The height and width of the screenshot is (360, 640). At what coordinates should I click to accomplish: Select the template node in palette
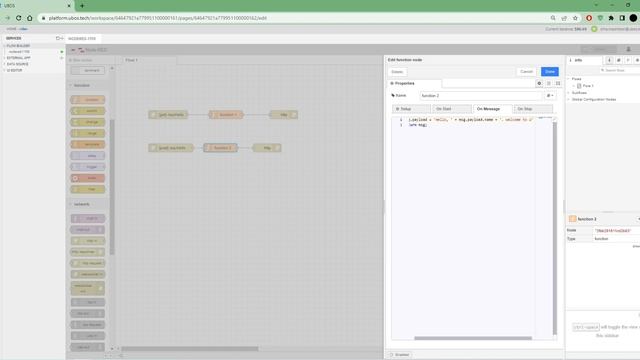click(88, 144)
